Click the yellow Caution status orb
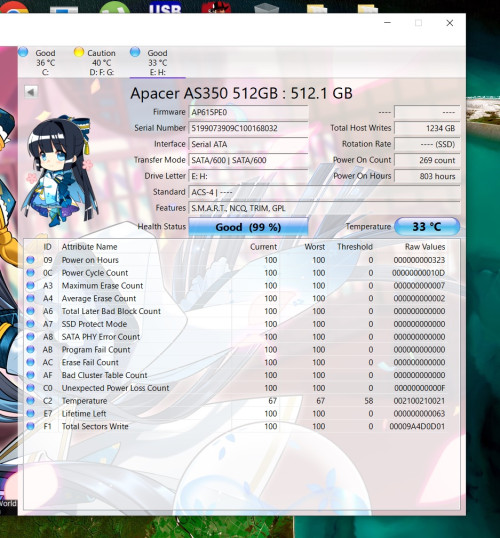Image resolution: width=500 pixels, height=538 pixels. click(79, 52)
